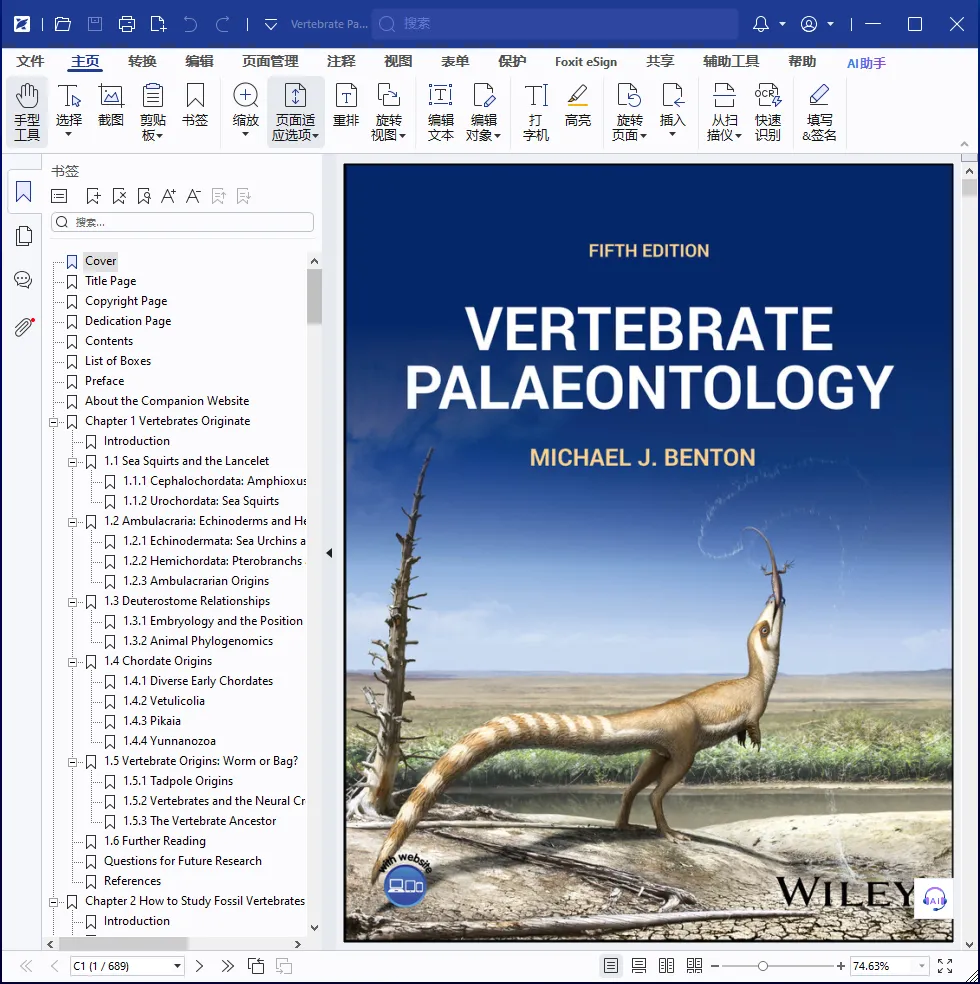Switch to Page Management (页面管理) tab
Screen dimensions: 980x984
[x=270, y=62]
